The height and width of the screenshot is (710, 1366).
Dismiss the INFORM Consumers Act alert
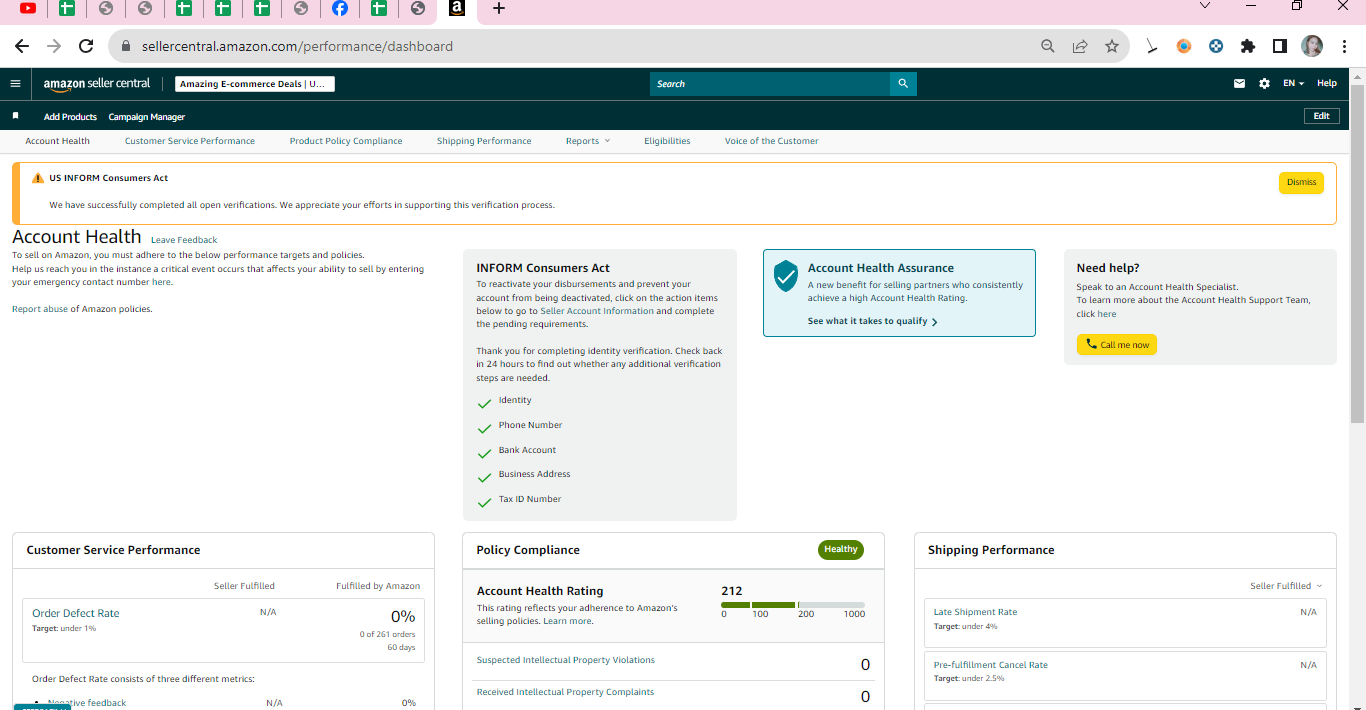coord(1301,183)
